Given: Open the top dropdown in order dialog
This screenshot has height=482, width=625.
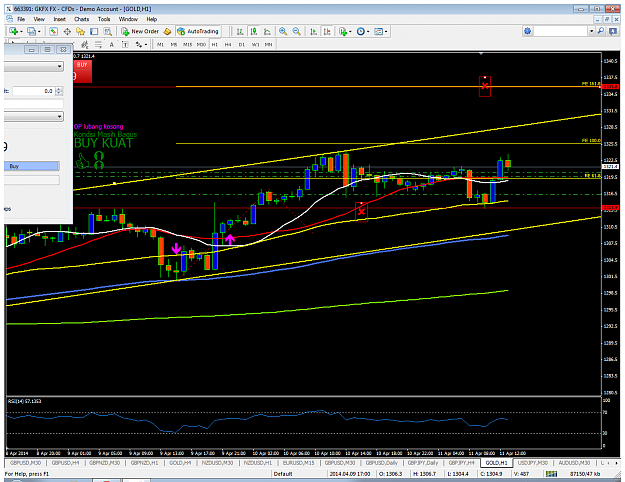Looking at the screenshot, I should (x=59, y=66).
